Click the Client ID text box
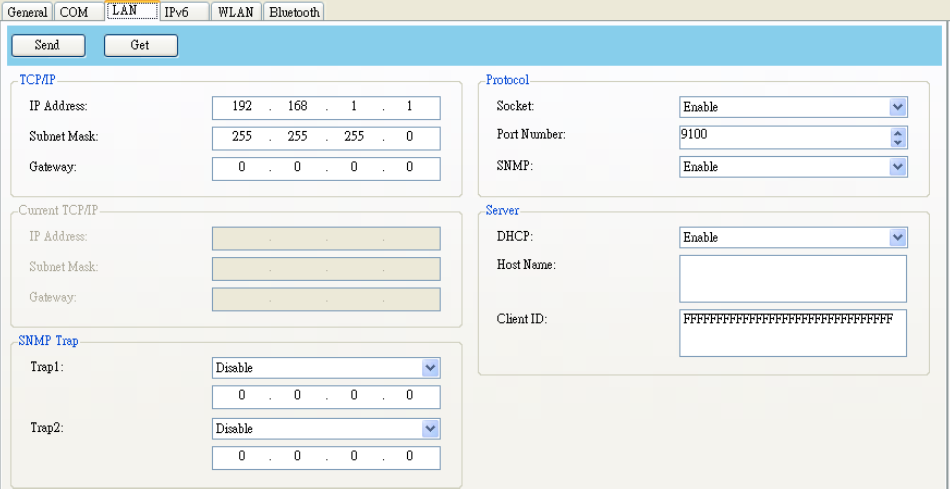 (x=793, y=333)
